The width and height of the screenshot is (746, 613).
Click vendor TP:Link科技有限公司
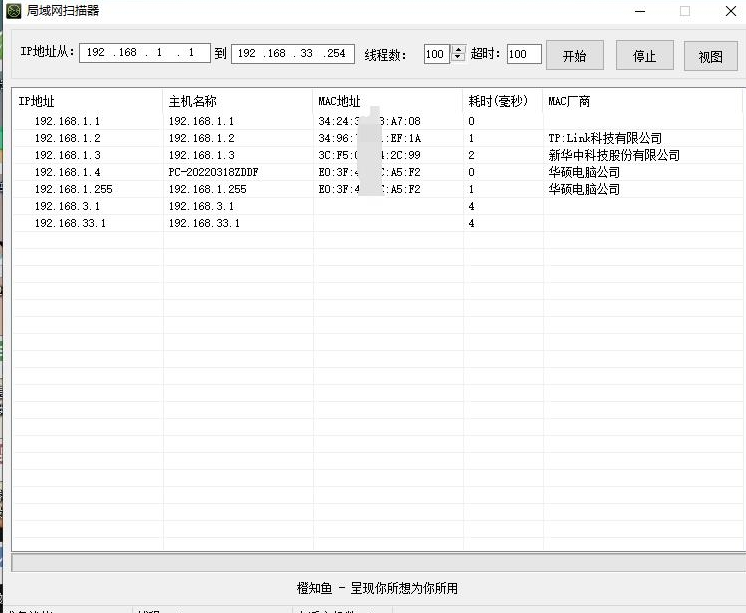(x=605, y=138)
